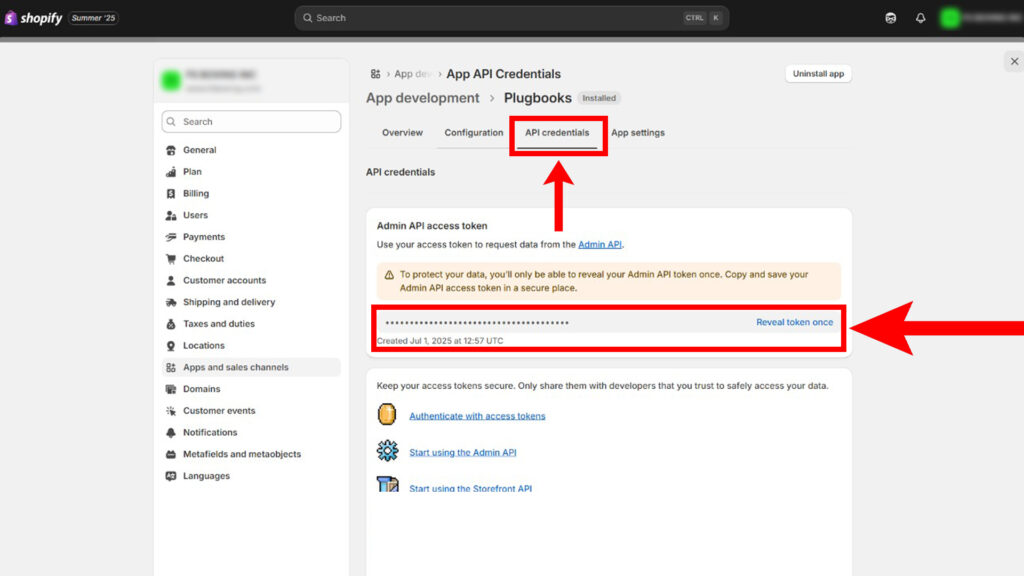Click the Payments icon in sidebar
Image resolution: width=1024 pixels, height=576 pixels.
(x=171, y=237)
